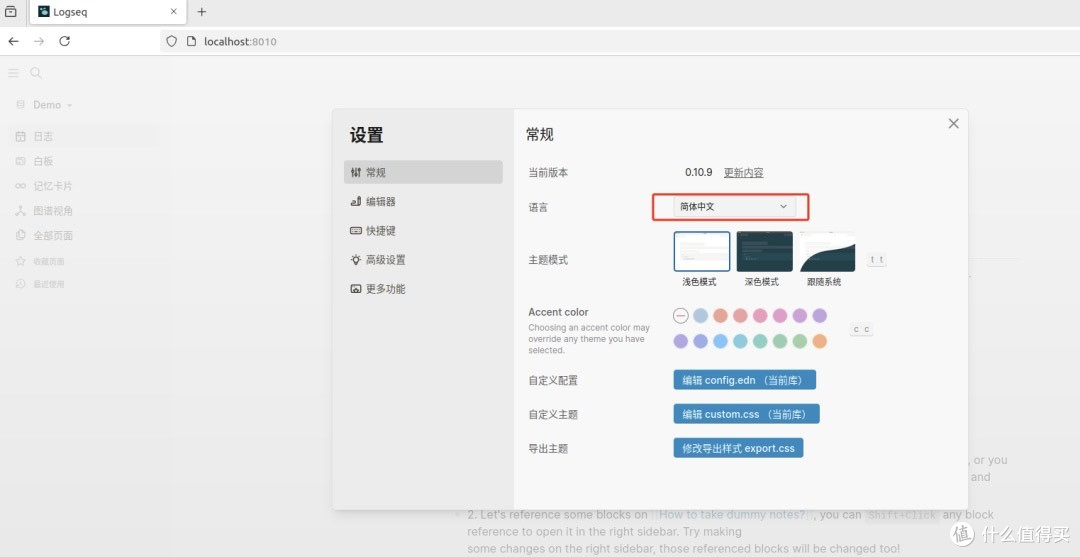Screen dimensions: 1080x557
Task: Click the Accent color heading text
Action: click(x=559, y=312)
